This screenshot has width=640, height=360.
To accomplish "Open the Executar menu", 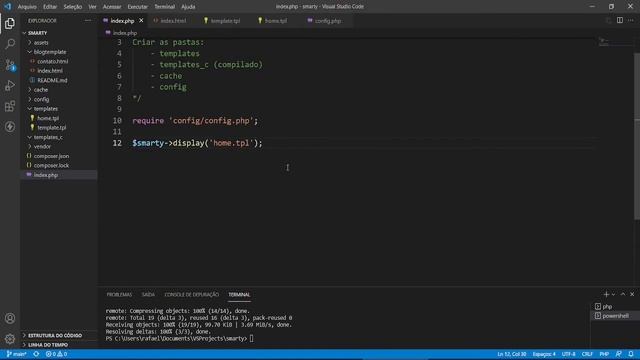I will pyautogui.click(x=138, y=7).
